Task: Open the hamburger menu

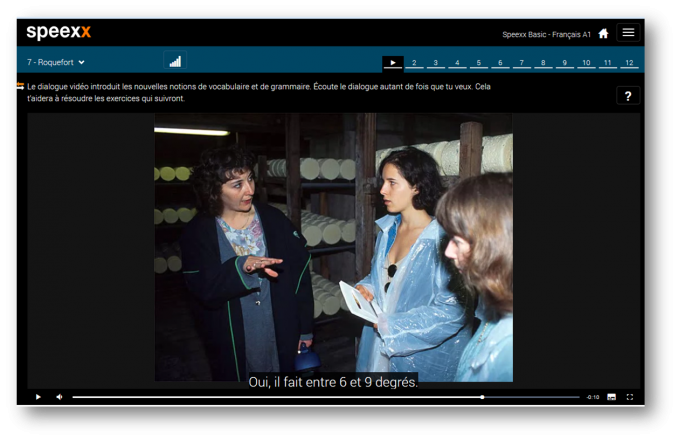Action: (628, 32)
